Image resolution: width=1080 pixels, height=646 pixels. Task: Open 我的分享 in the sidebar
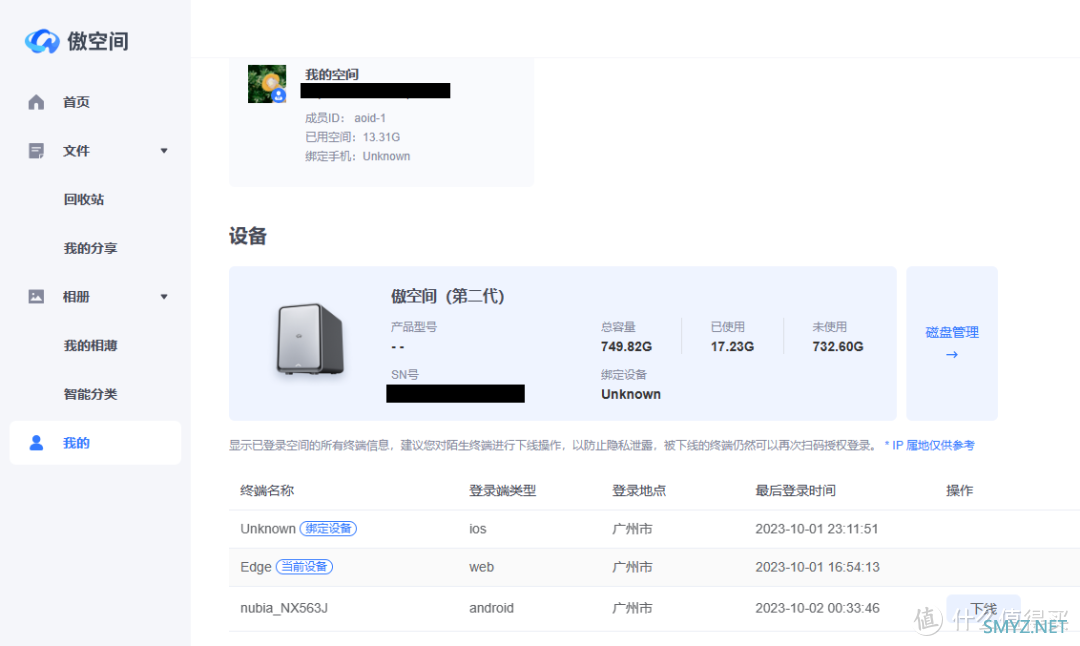pos(90,248)
